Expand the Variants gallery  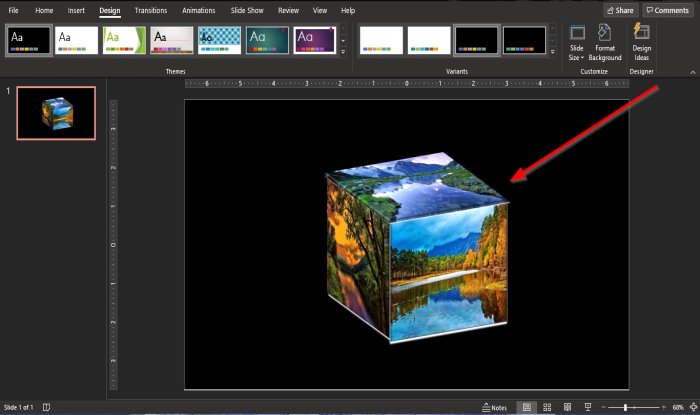[553, 52]
